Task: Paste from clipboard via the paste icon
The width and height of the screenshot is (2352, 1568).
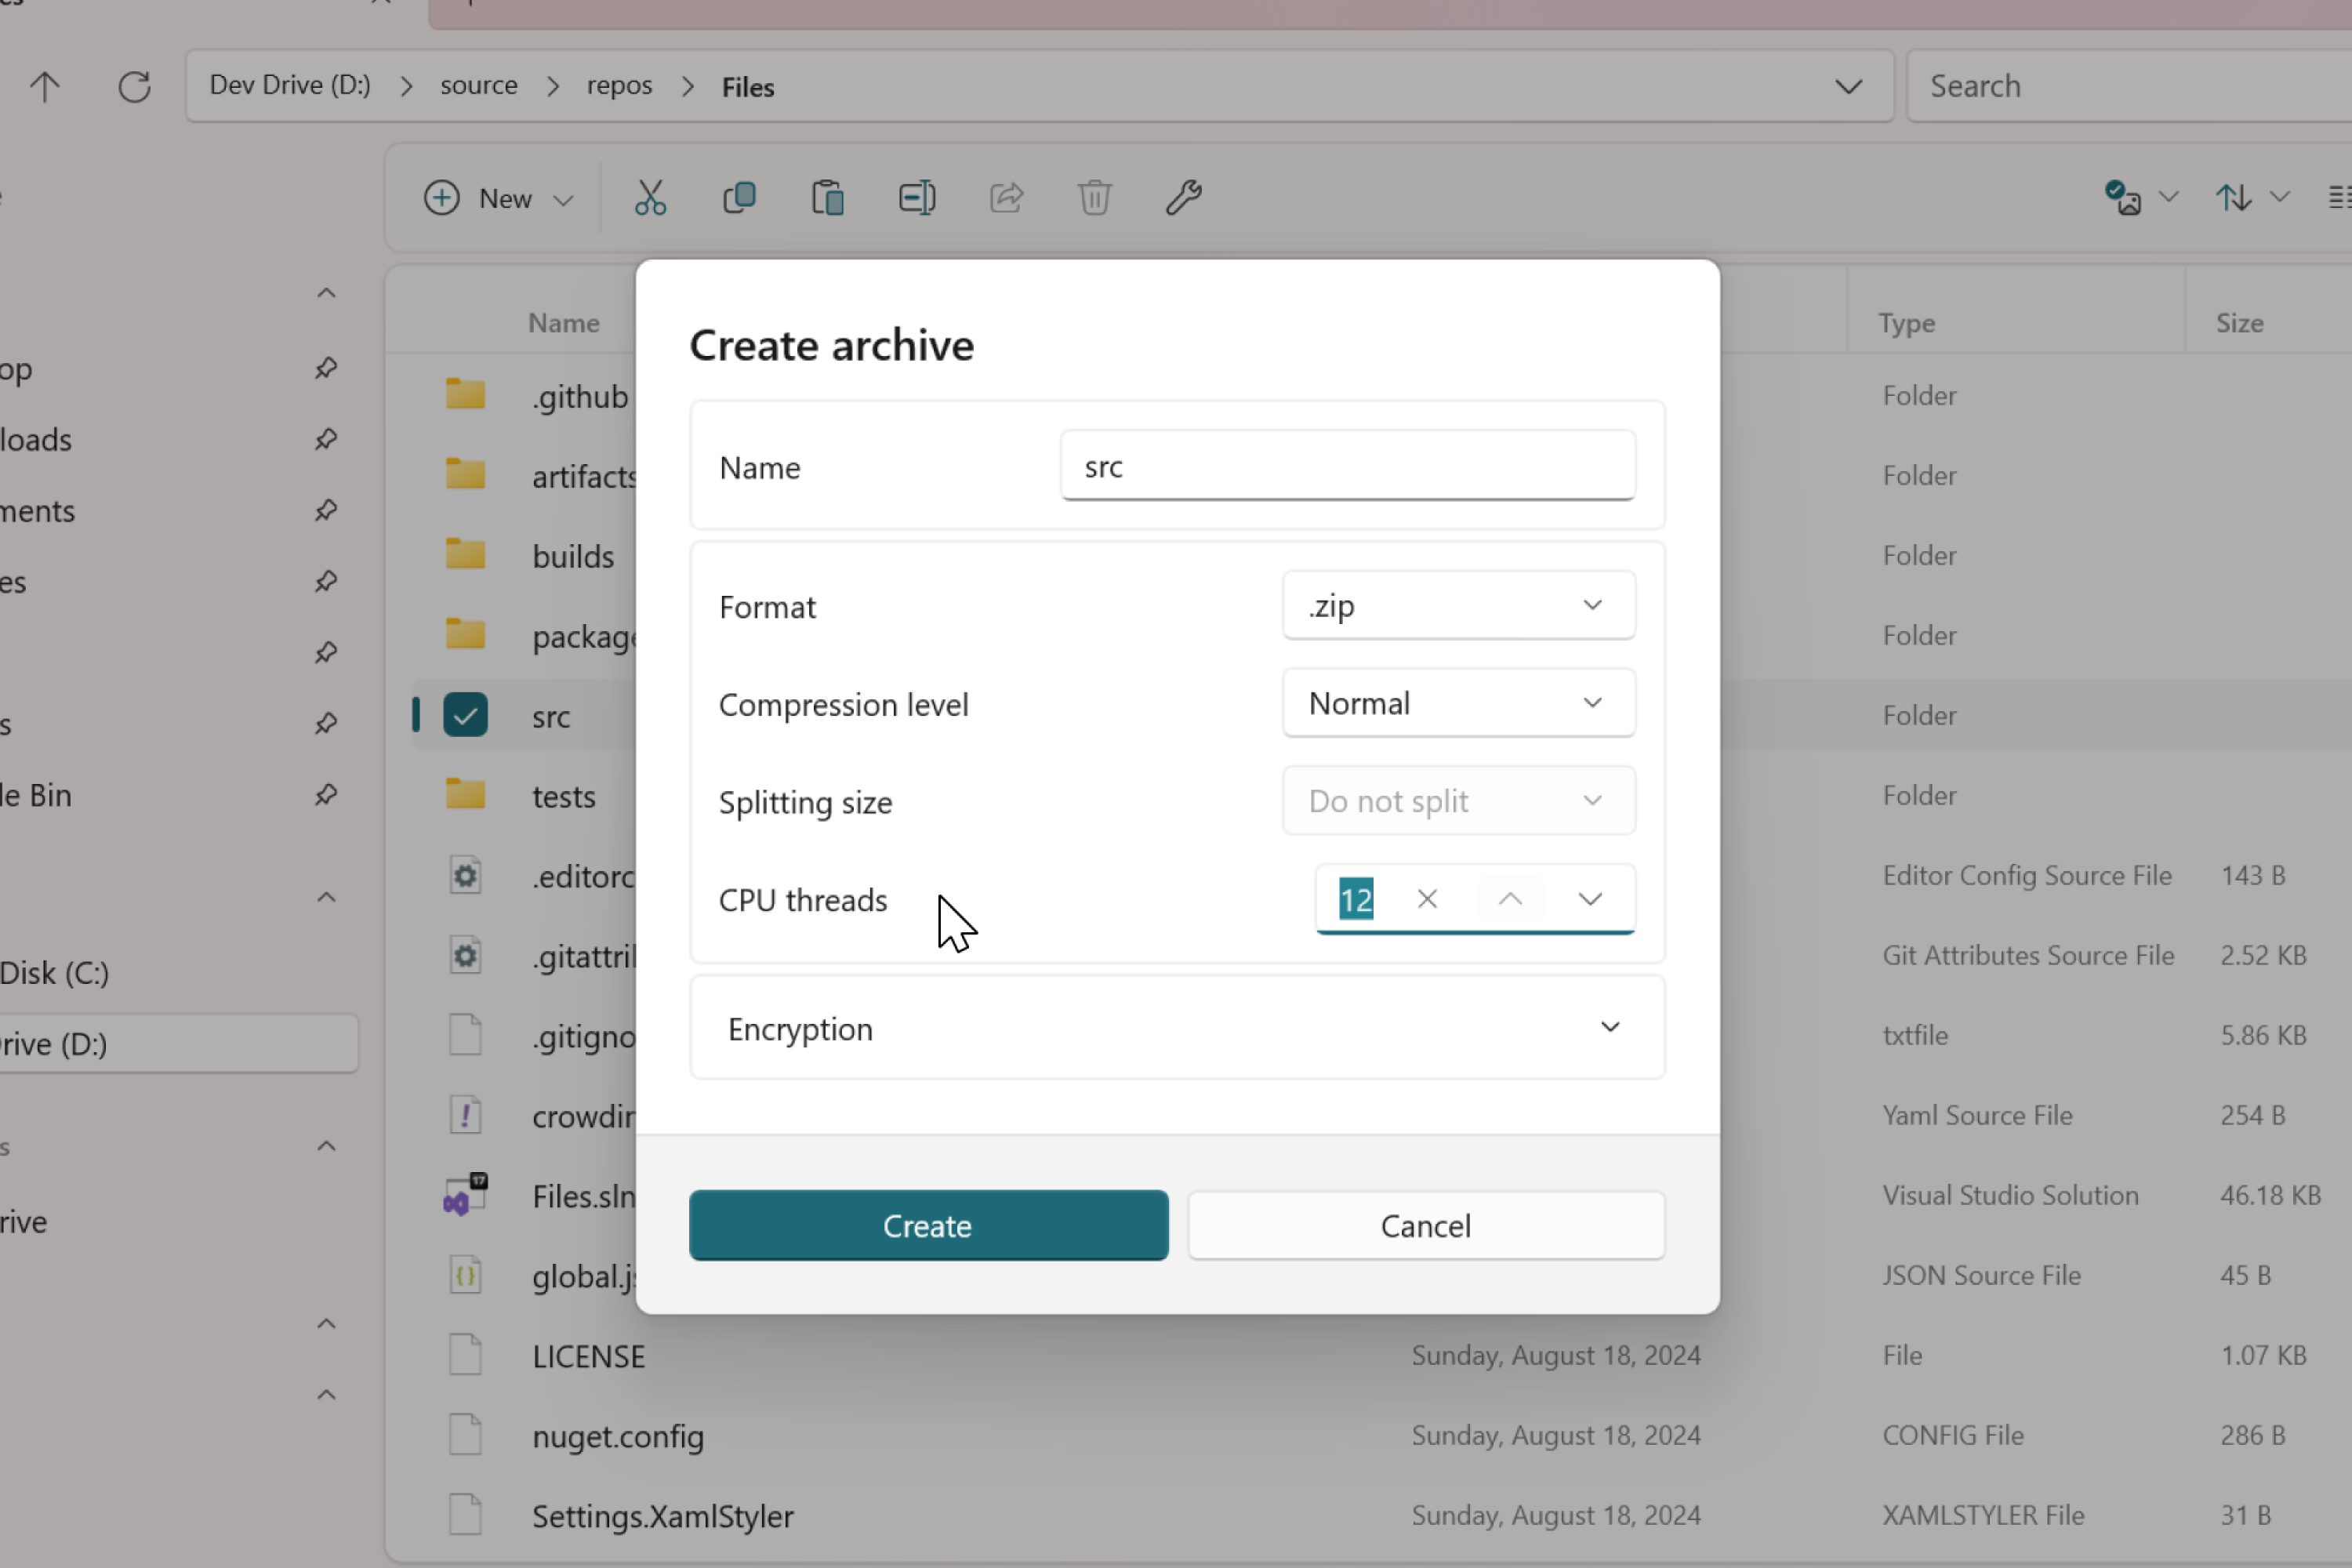Action: click(827, 197)
